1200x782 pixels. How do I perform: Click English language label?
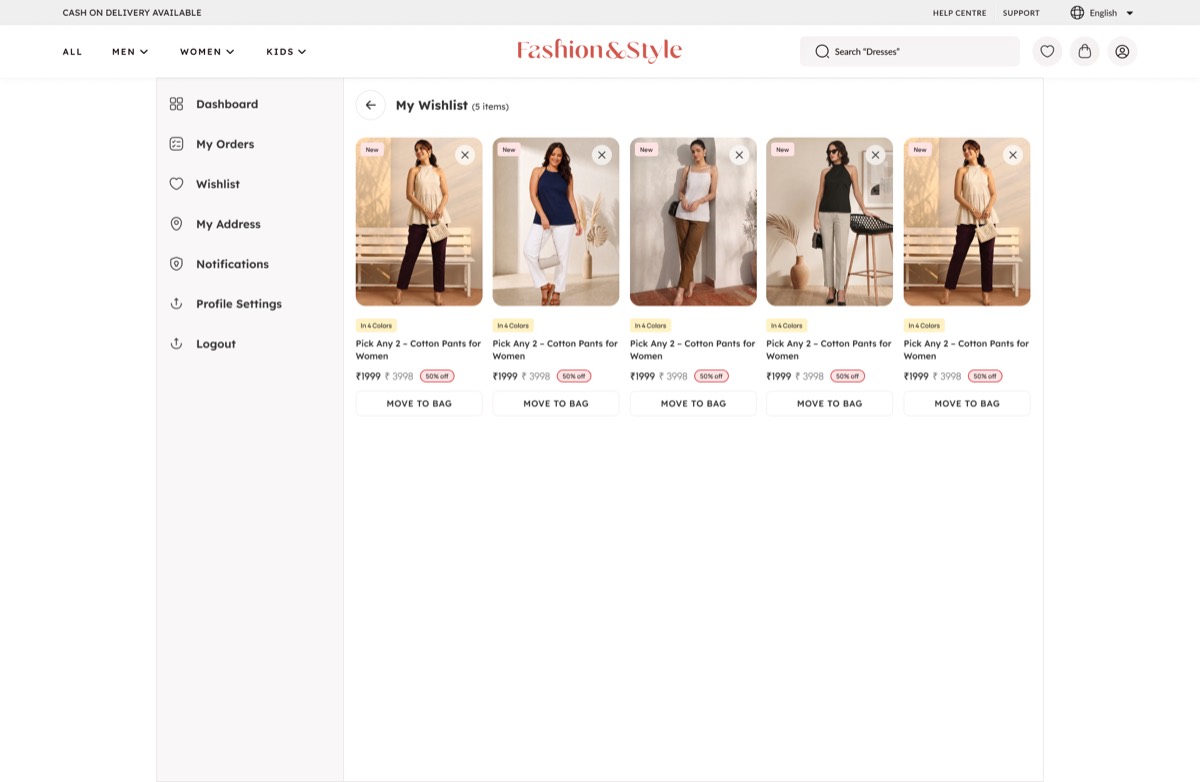coord(1103,13)
